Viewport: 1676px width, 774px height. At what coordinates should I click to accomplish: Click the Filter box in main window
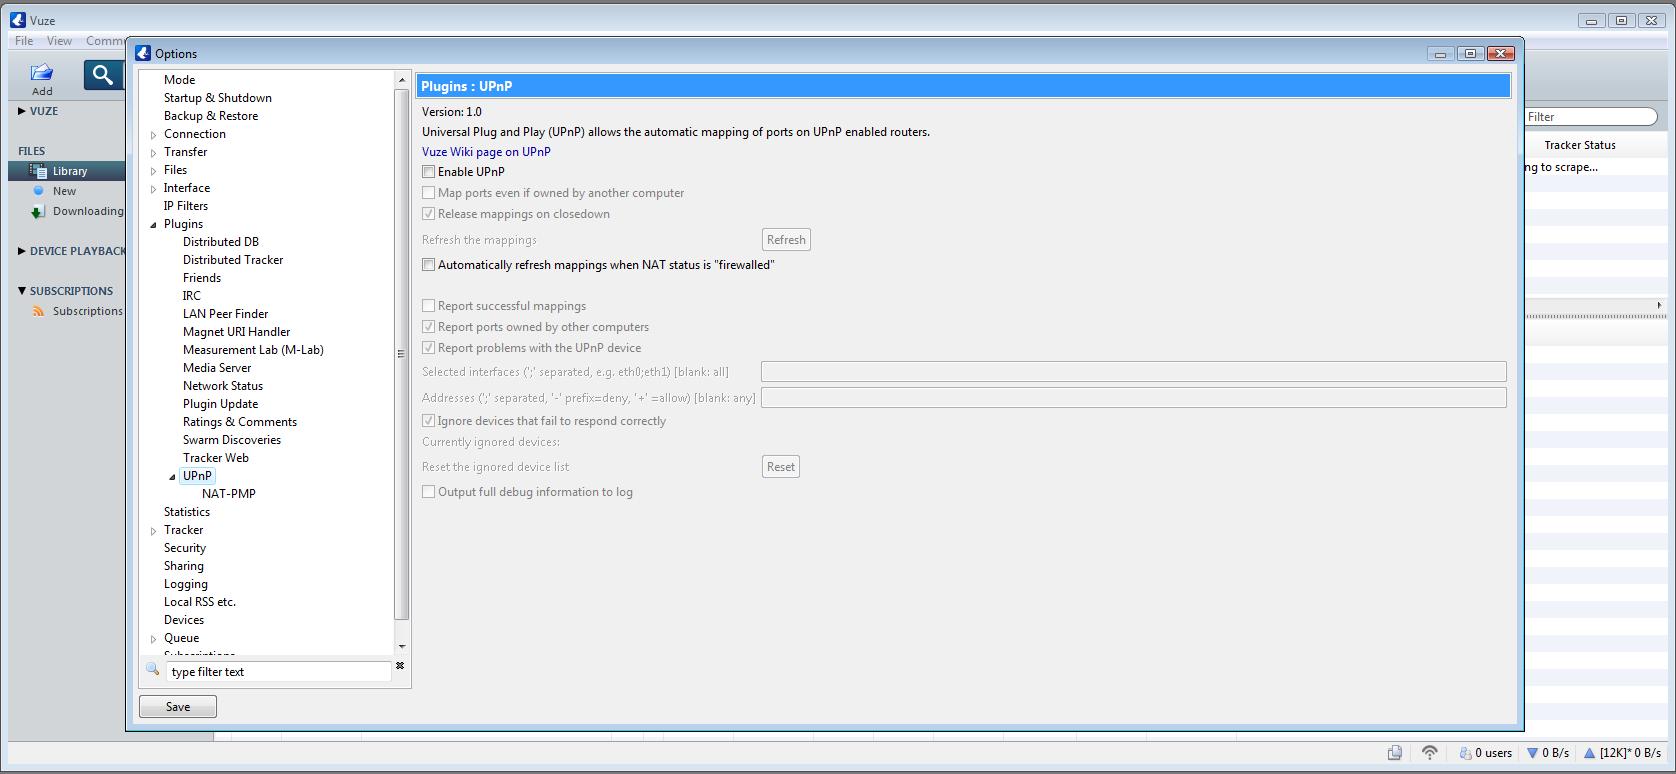[x=1590, y=117]
